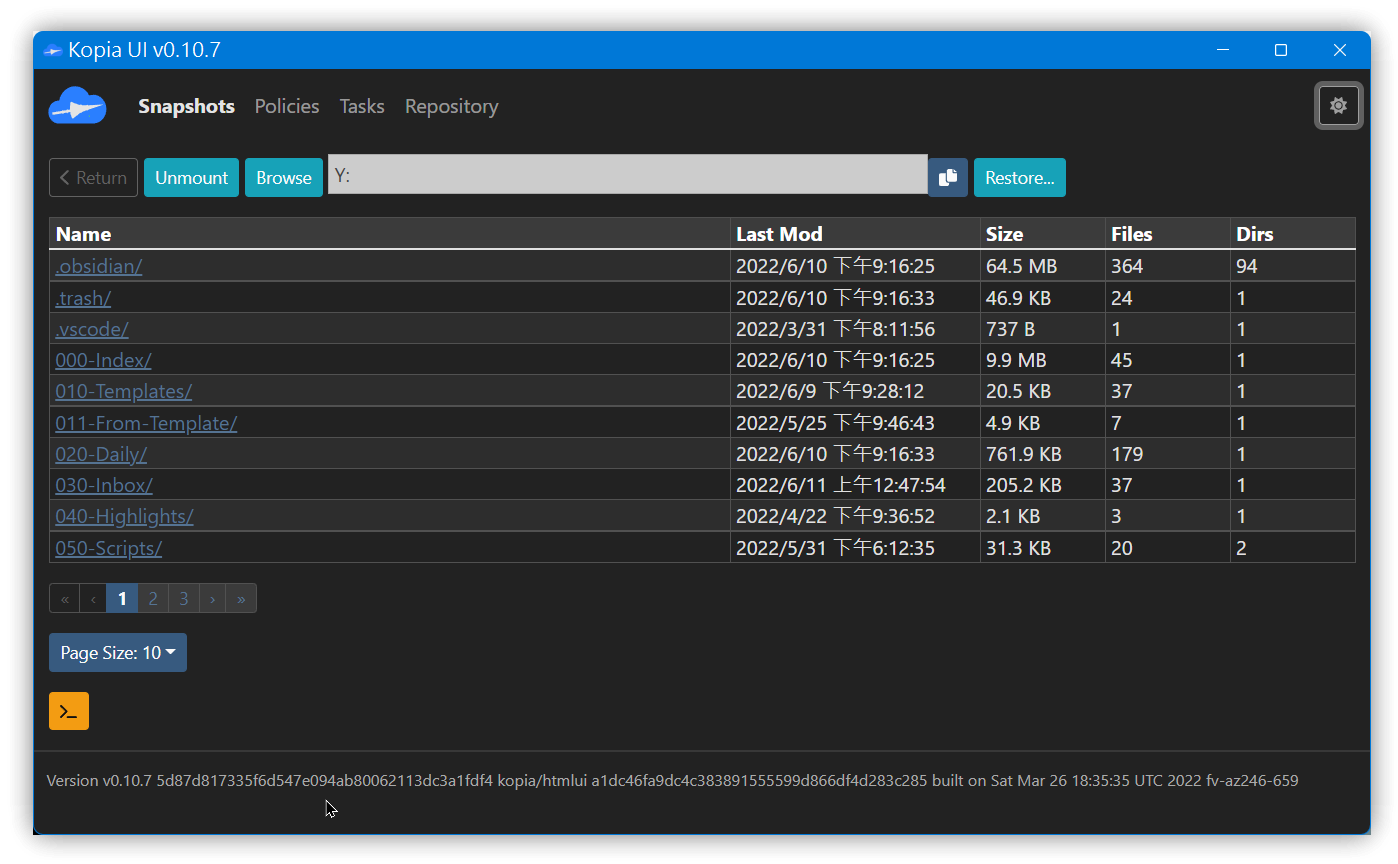Open the 000-Index/ folder link
Screen dimensions: 1398x864
click(x=103, y=360)
